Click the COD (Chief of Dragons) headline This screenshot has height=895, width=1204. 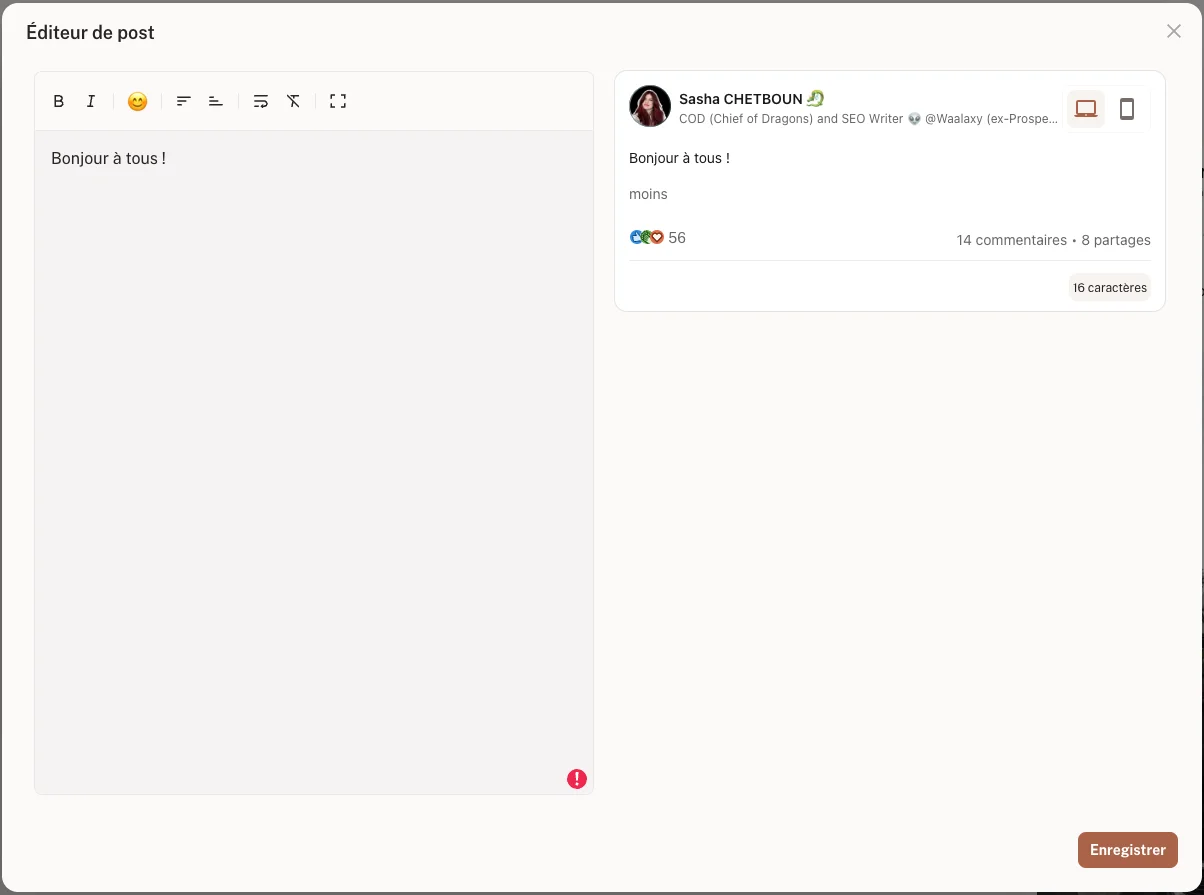868,119
